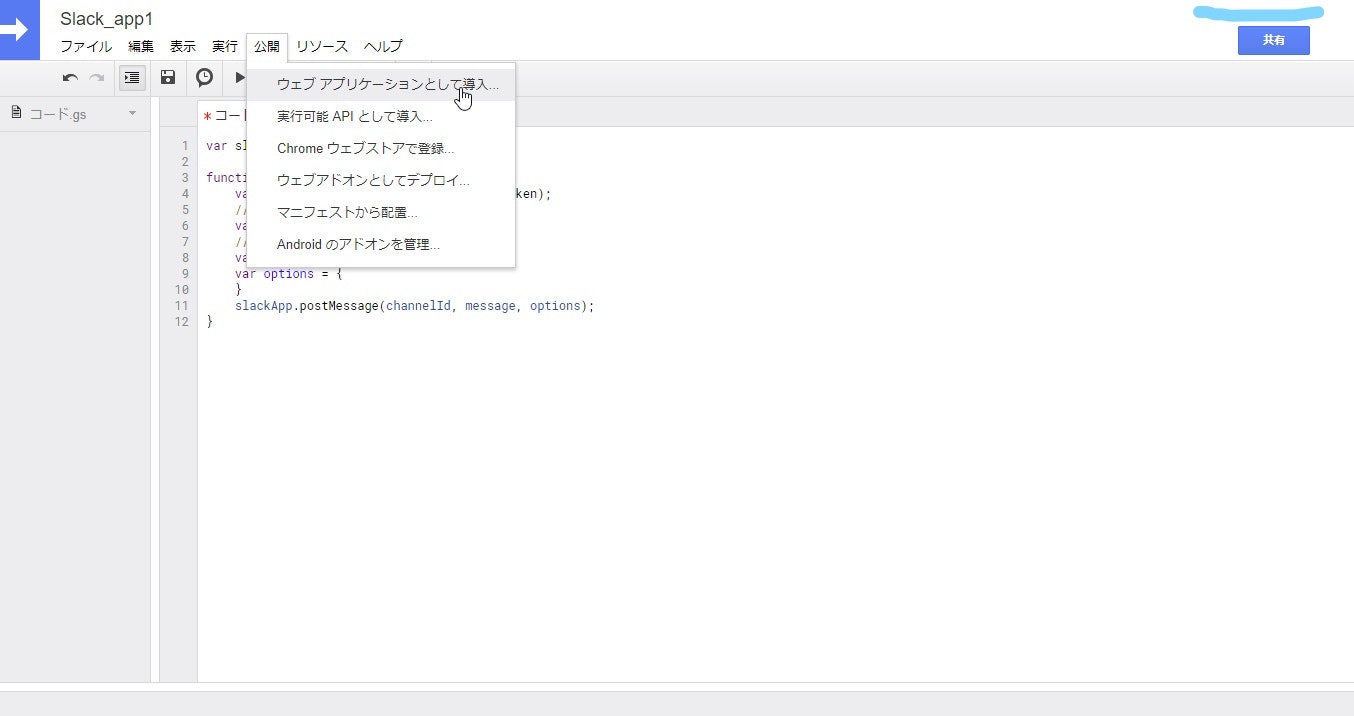Click the Redo arrow icon

point(97,77)
